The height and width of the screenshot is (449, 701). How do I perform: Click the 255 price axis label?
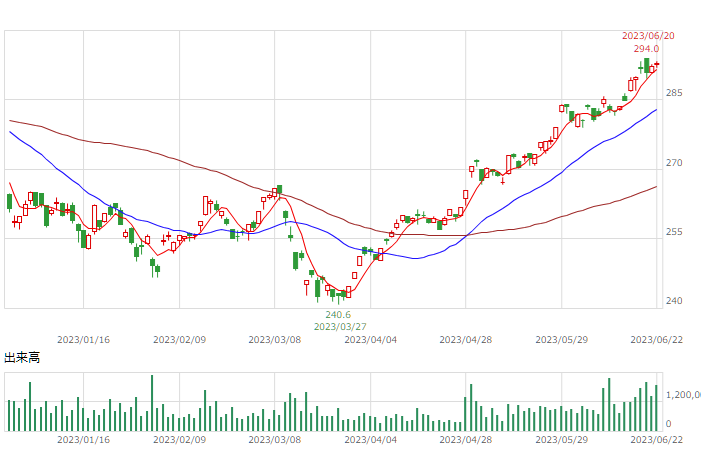[674, 232]
